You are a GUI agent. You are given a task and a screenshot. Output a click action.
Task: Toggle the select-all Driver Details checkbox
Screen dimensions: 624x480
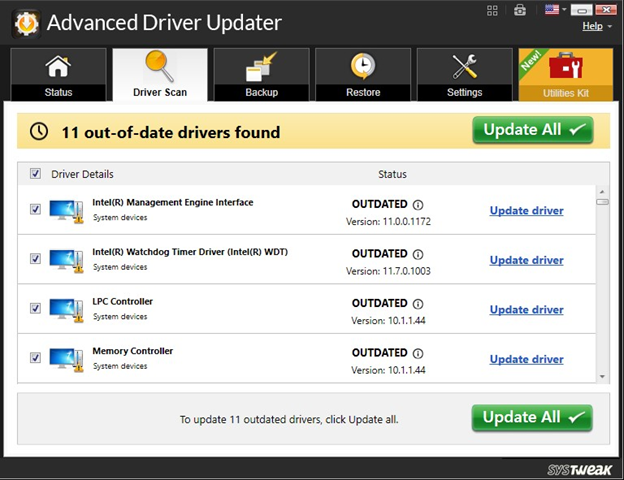37,174
